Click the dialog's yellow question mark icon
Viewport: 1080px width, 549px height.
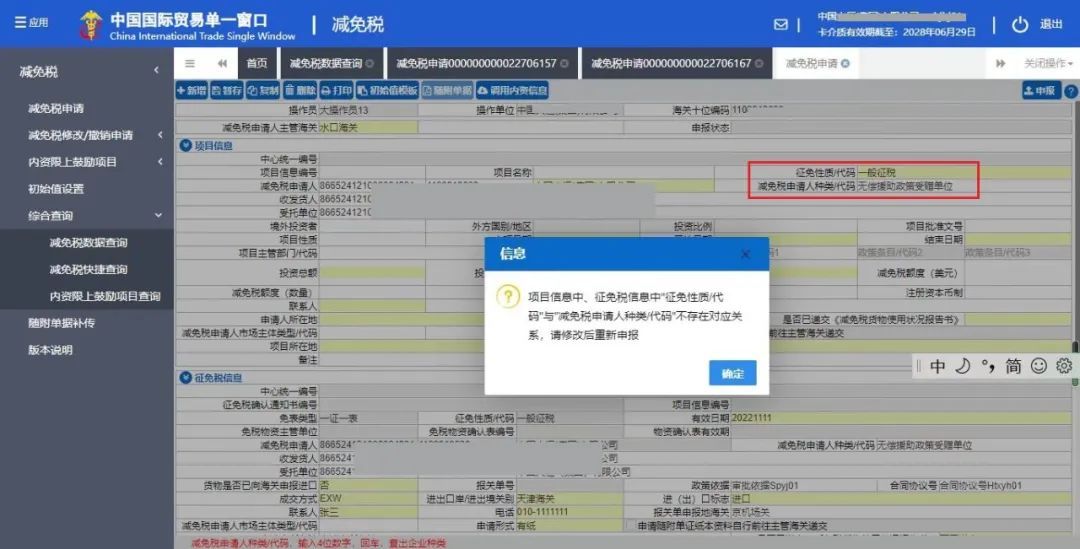pyautogui.click(x=508, y=296)
